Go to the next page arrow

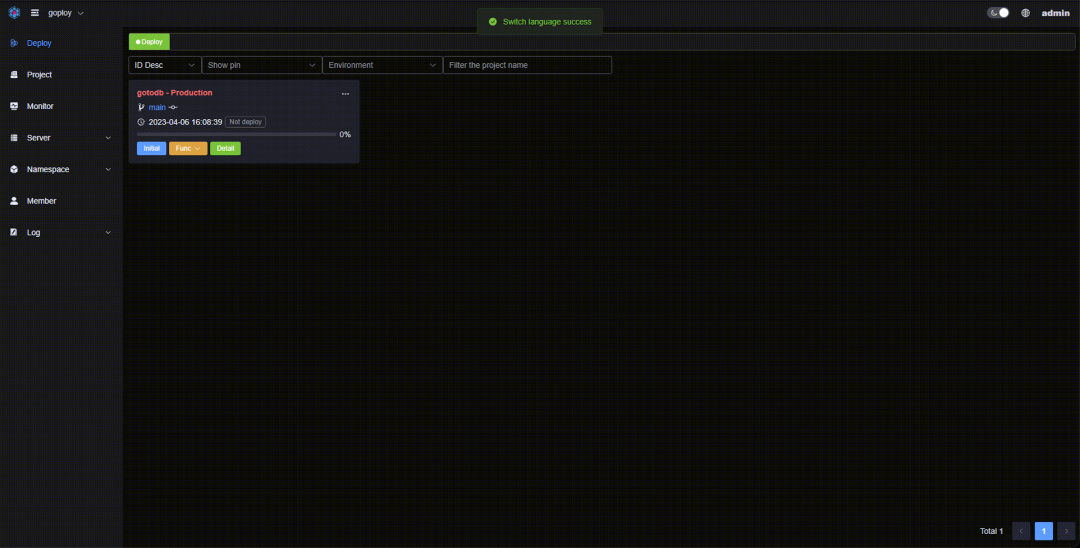pos(1066,531)
